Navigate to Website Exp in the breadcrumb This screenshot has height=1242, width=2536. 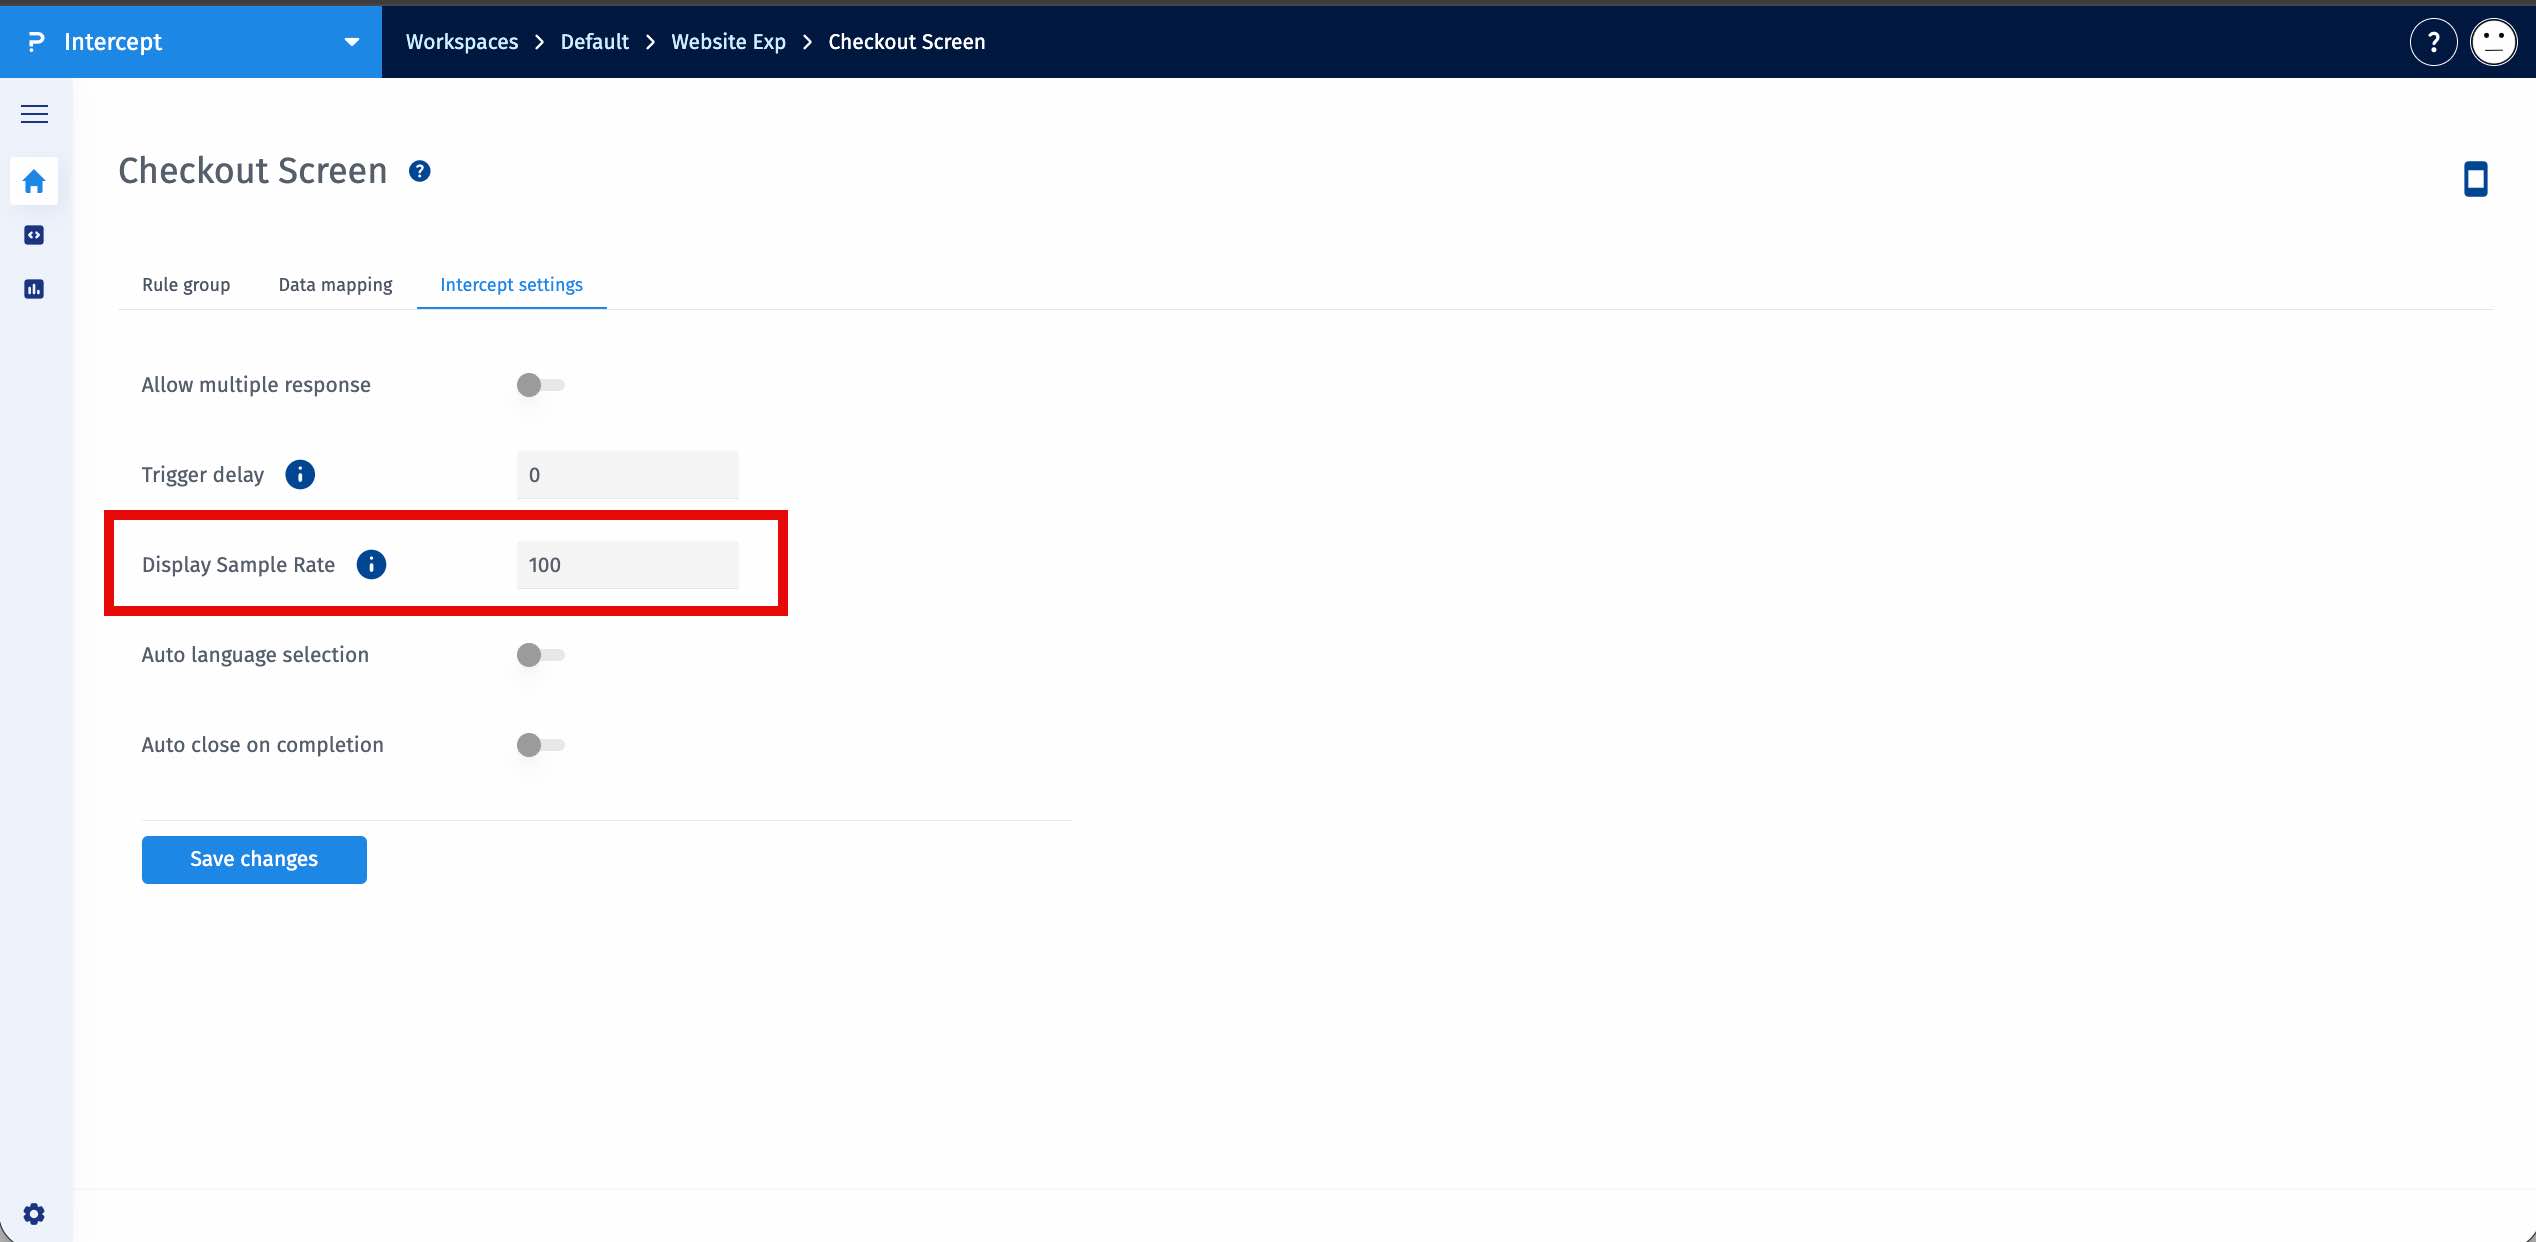click(x=728, y=41)
